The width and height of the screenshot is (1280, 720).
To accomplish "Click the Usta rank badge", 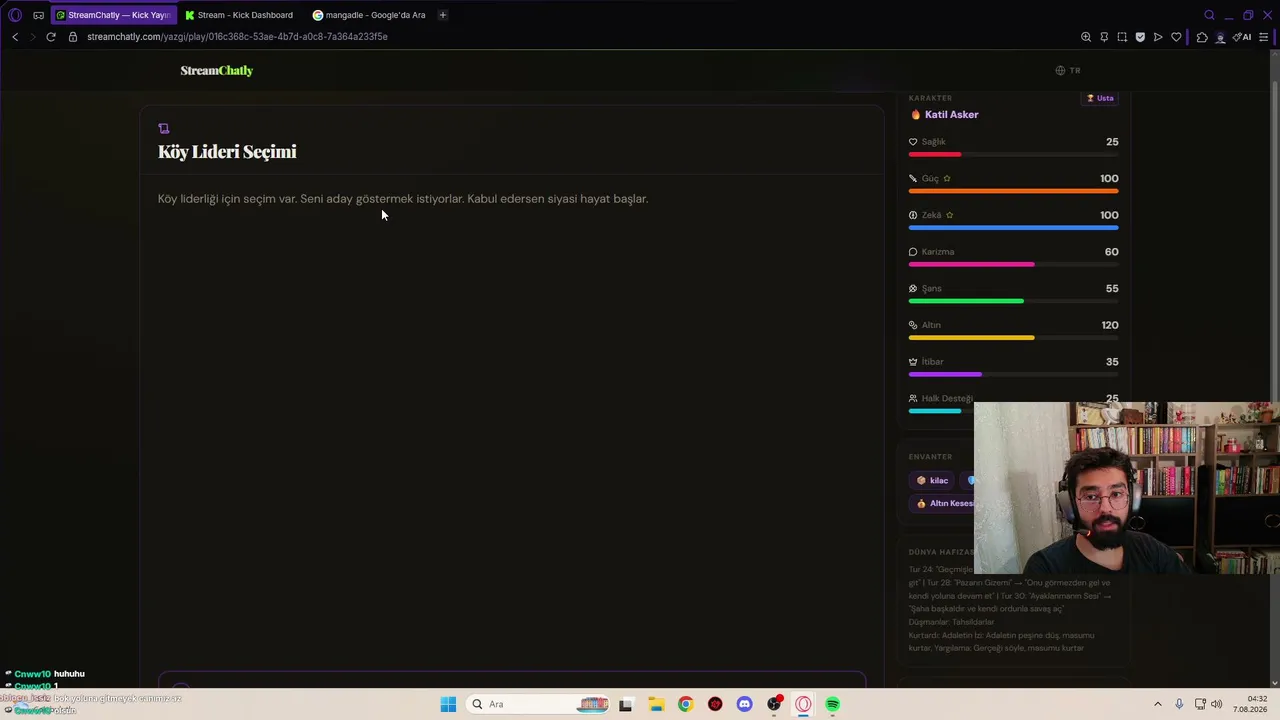I will (x=1100, y=98).
